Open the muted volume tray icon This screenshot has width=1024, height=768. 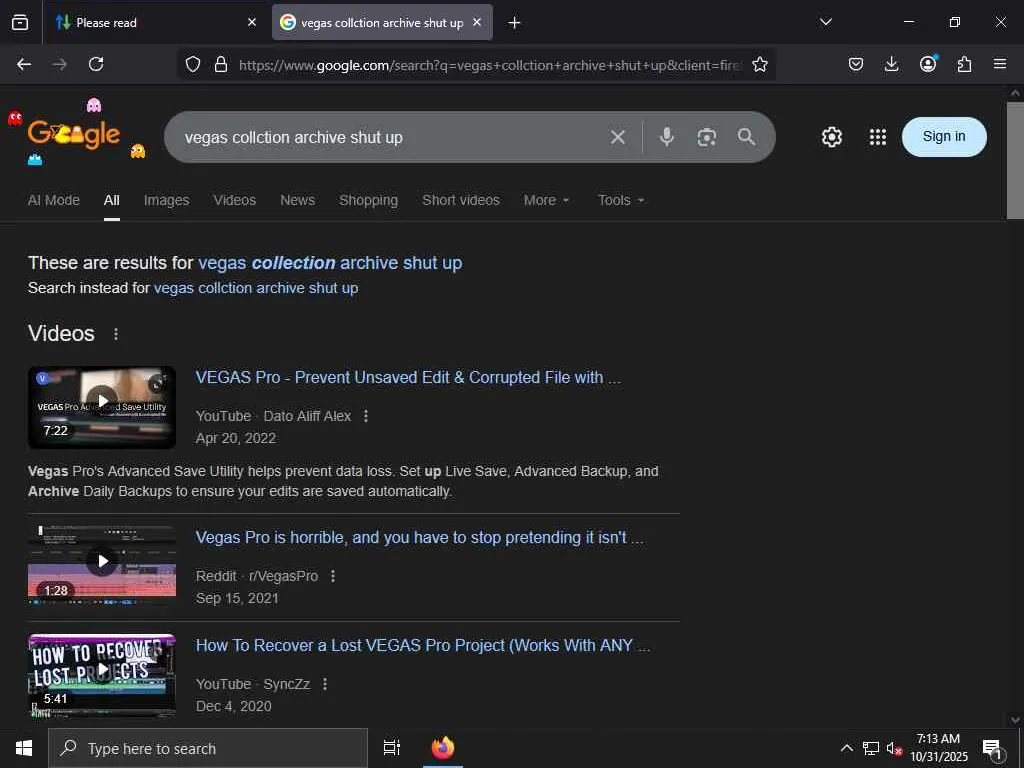[x=893, y=748]
